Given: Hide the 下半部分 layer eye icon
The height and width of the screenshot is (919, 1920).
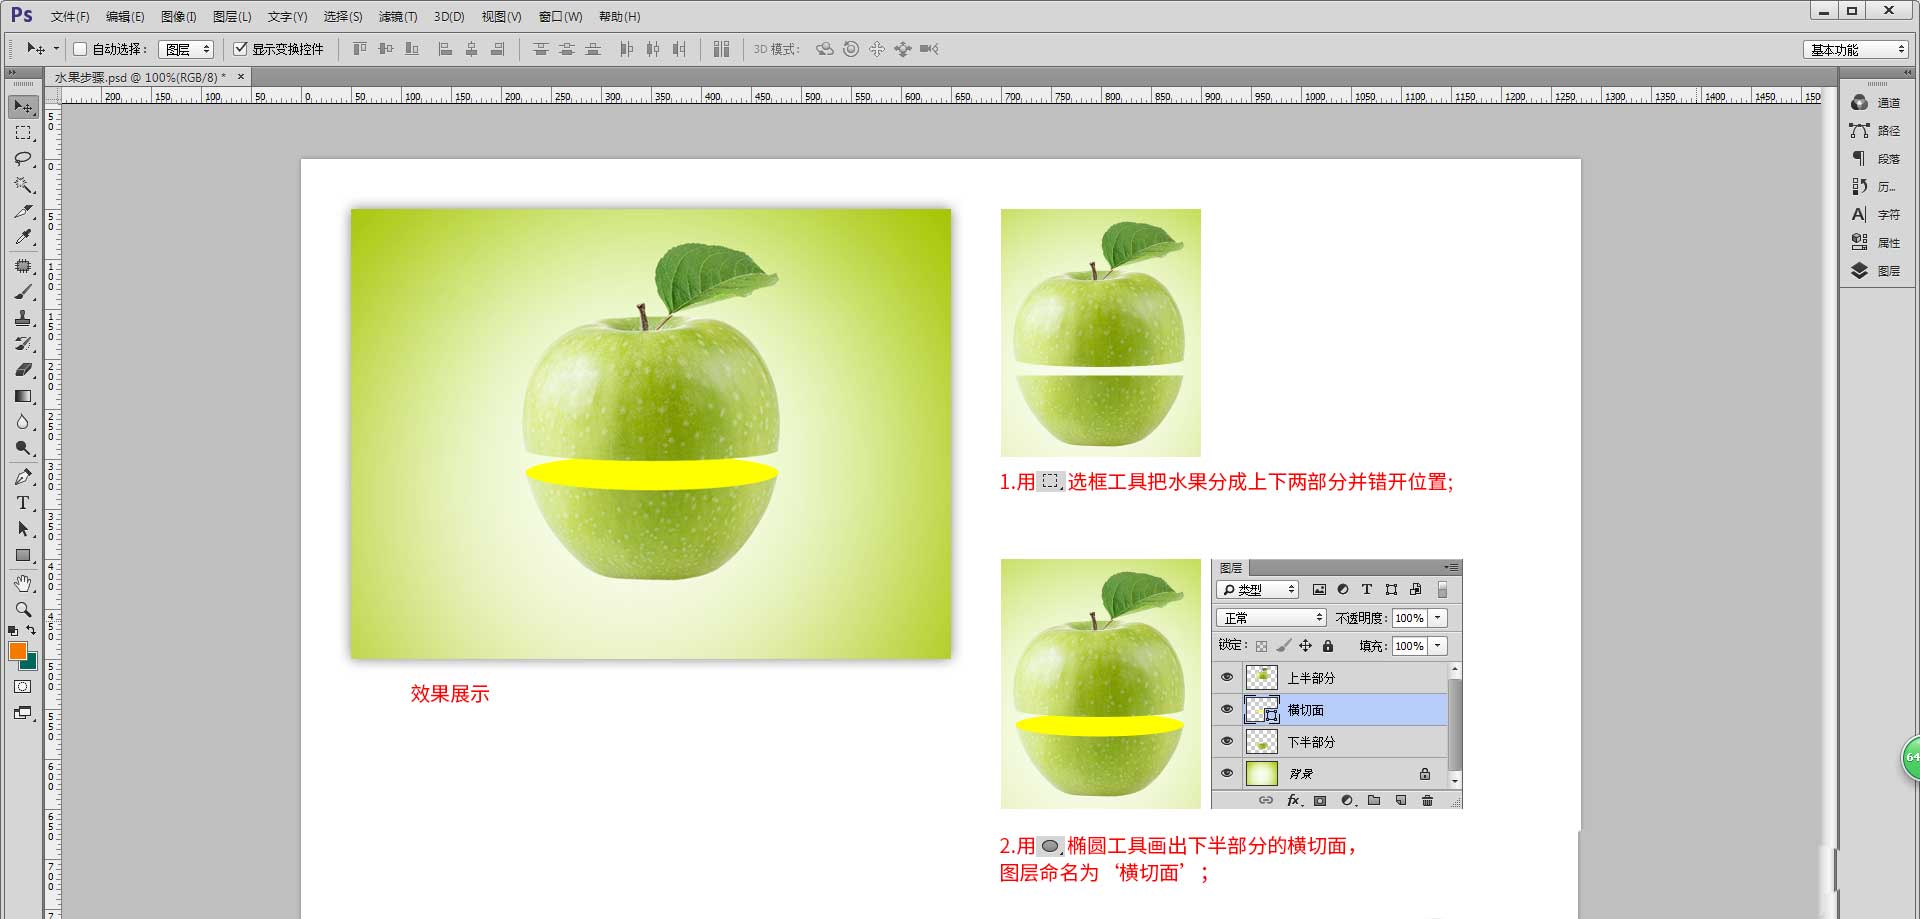Looking at the screenshot, I should (x=1227, y=741).
